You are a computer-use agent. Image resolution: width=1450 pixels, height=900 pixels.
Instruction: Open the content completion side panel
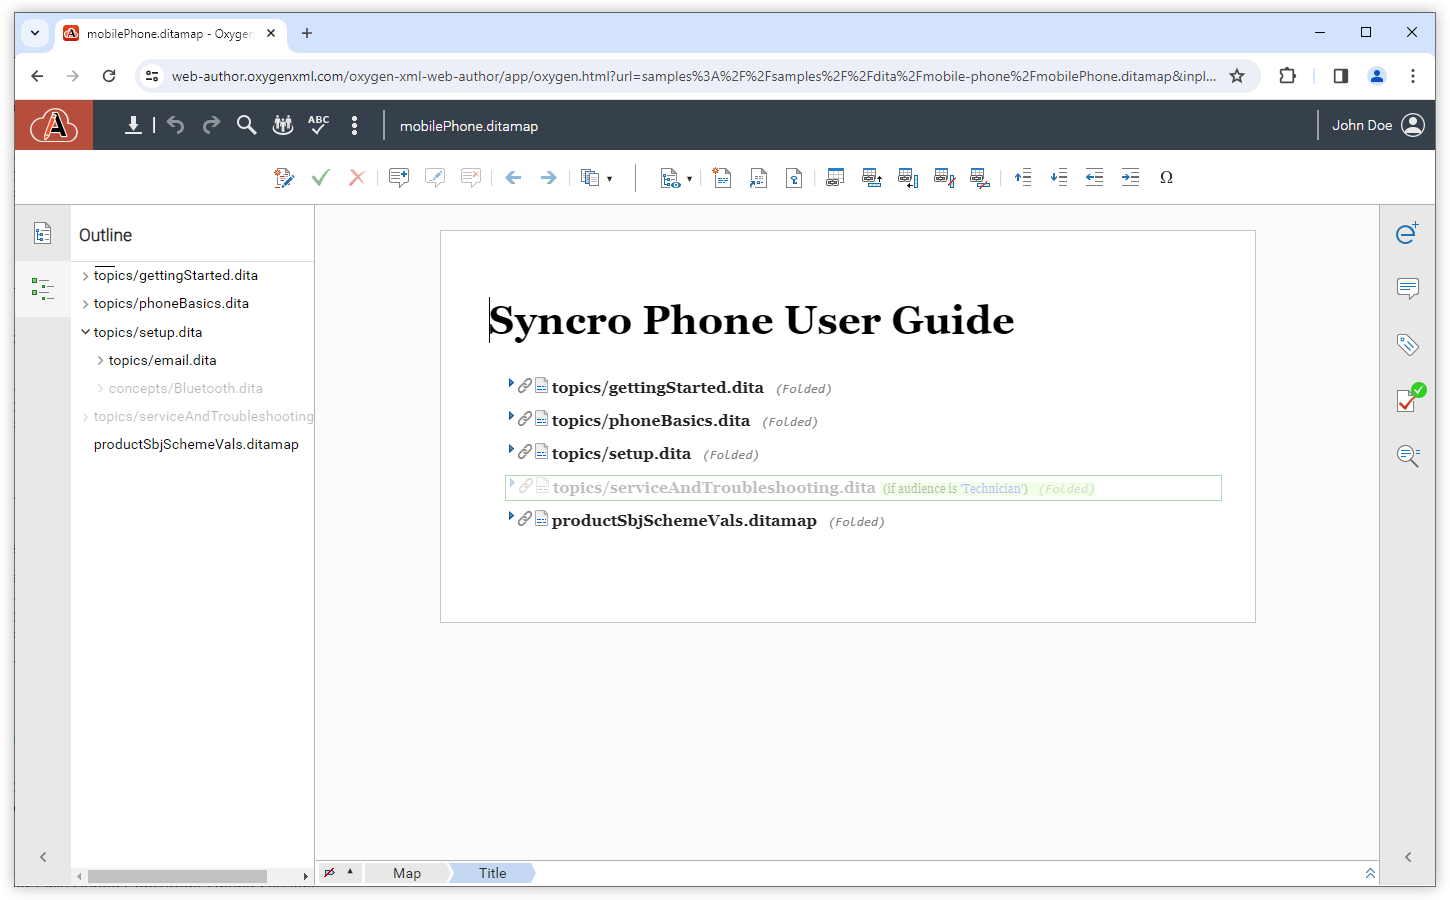[1407, 233]
